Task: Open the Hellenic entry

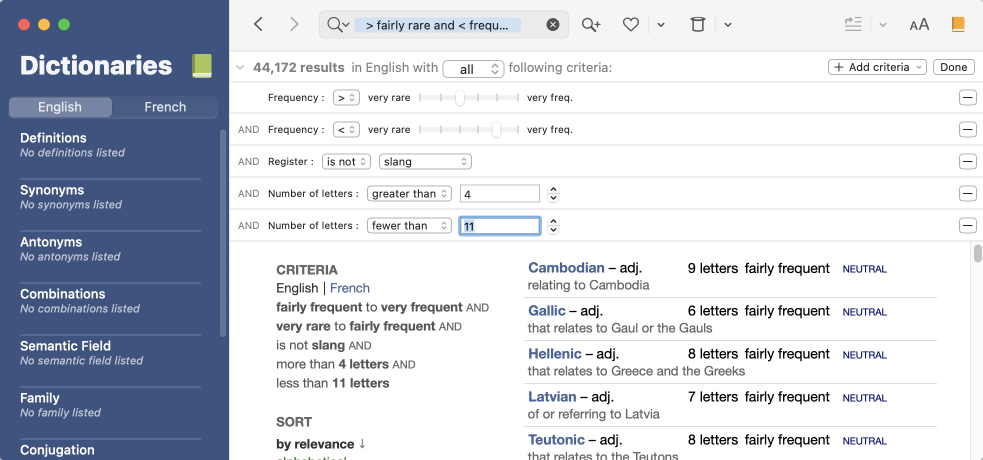Action: tap(554, 354)
